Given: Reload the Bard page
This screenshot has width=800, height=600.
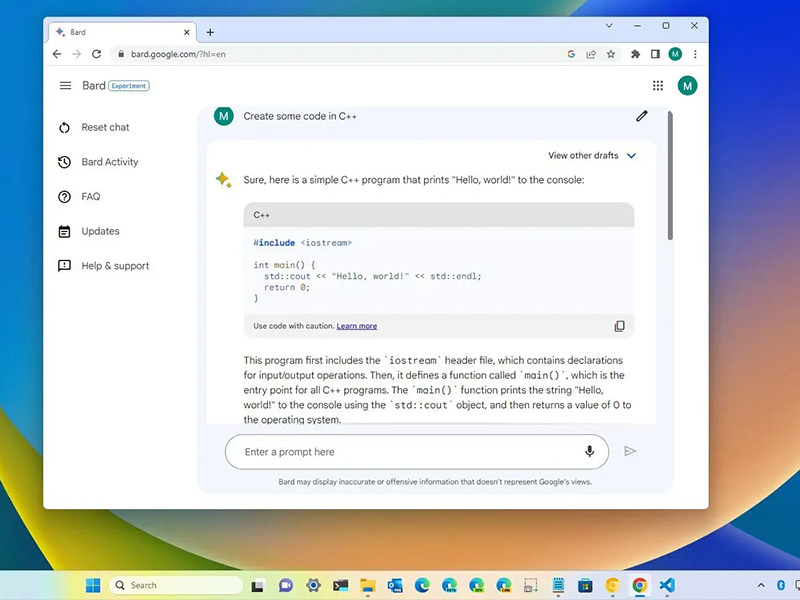Looking at the screenshot, I should click(x=96, y=54).
